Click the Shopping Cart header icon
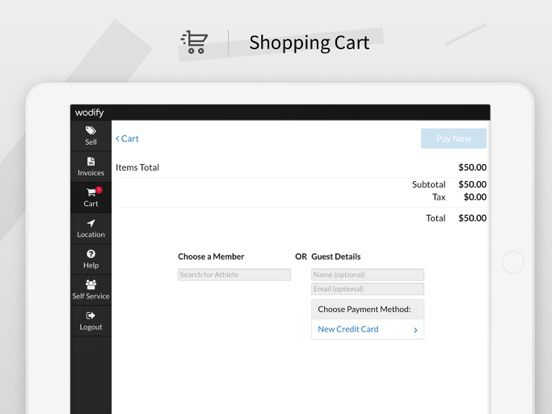Screen dimensions: 552x414 pos(194,42)
